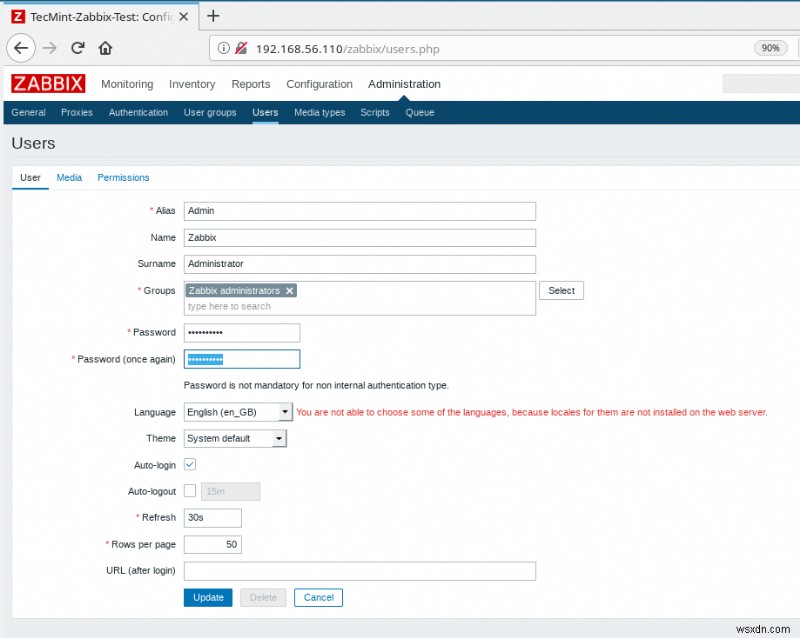Click the browser forward arrow

[x=50, y=48]
